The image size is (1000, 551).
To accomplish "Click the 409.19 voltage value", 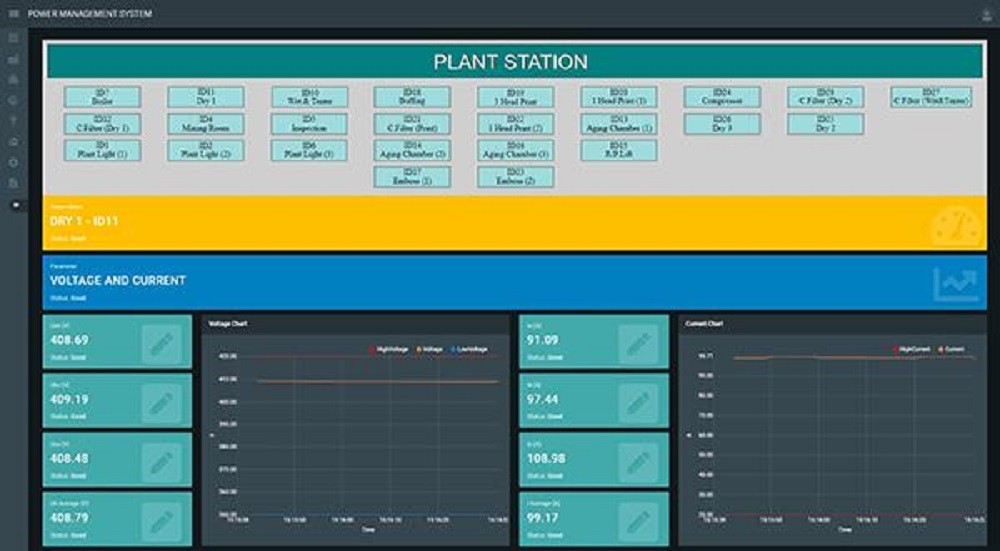I will click(x=70, y=399).
